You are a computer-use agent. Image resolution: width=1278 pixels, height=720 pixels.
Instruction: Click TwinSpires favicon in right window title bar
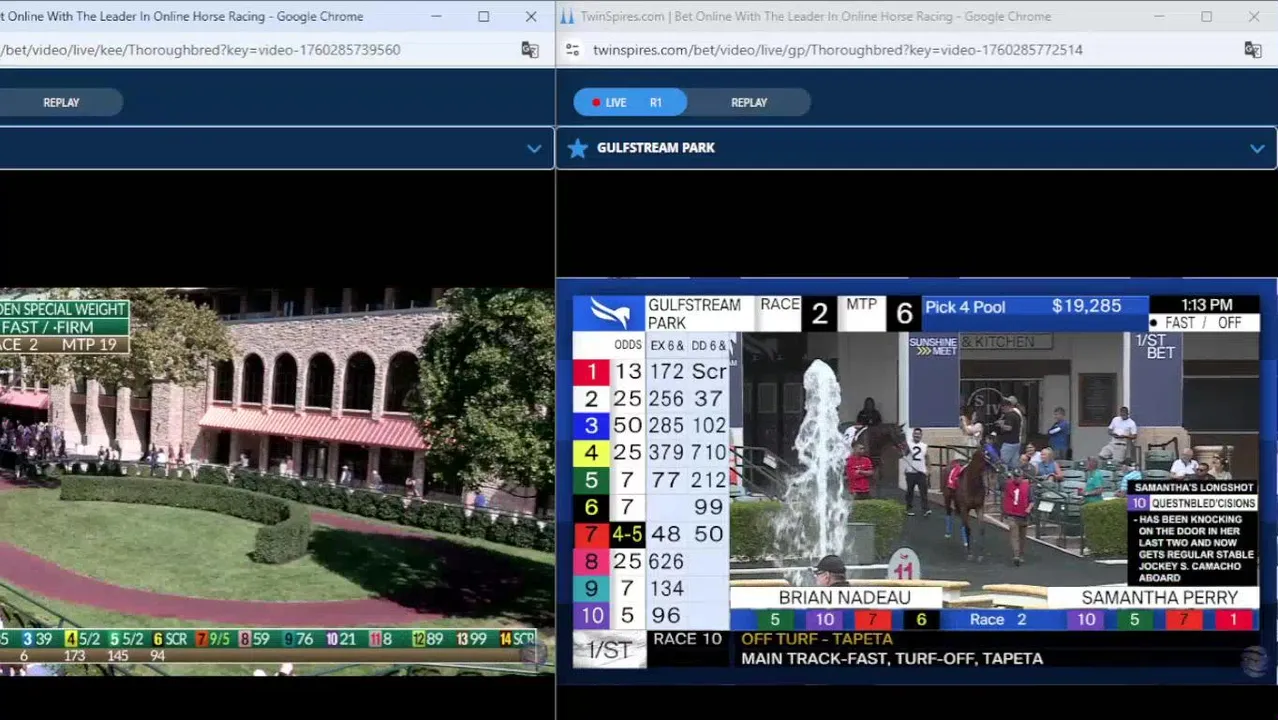567,16
